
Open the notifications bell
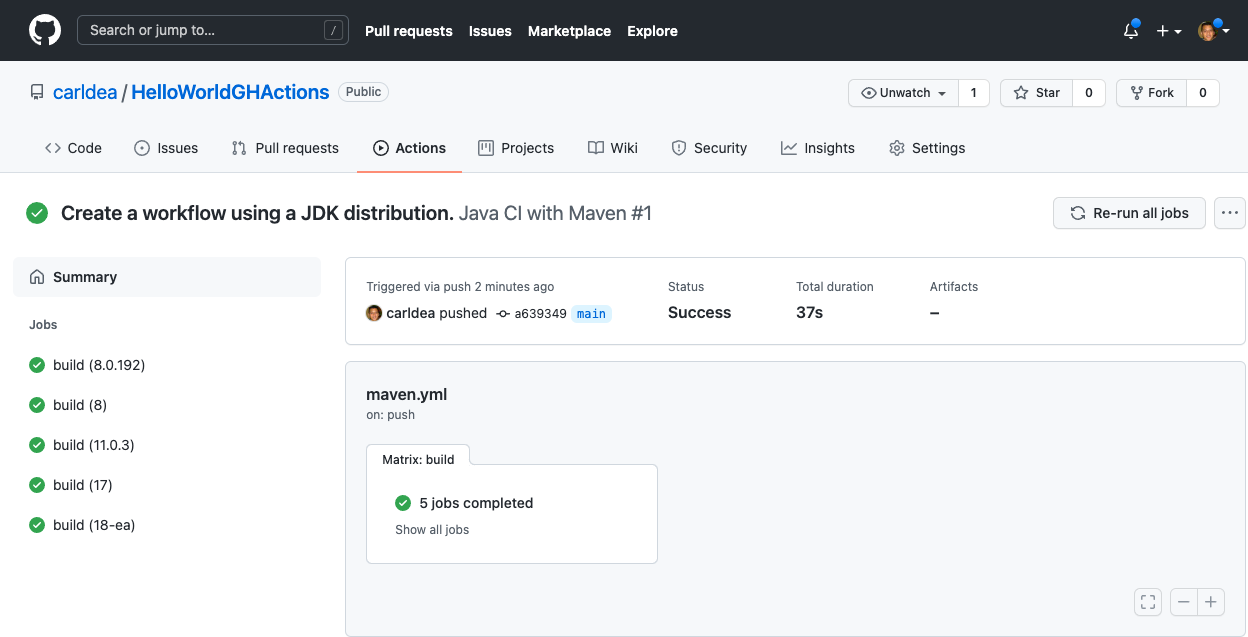[1131, 30]
